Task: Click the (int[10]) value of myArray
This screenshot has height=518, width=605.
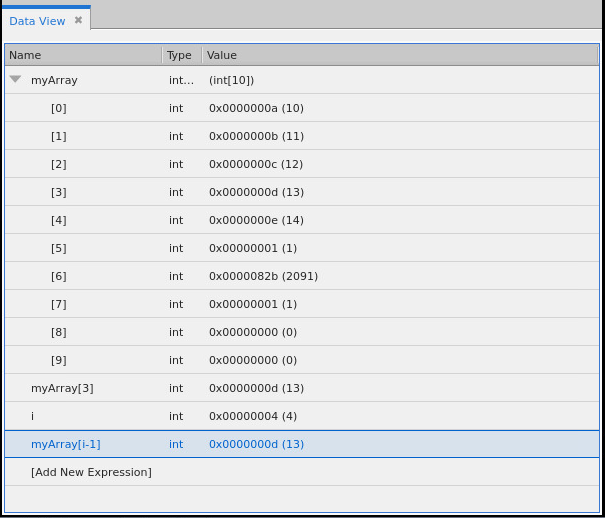Action: click(231, 80)
